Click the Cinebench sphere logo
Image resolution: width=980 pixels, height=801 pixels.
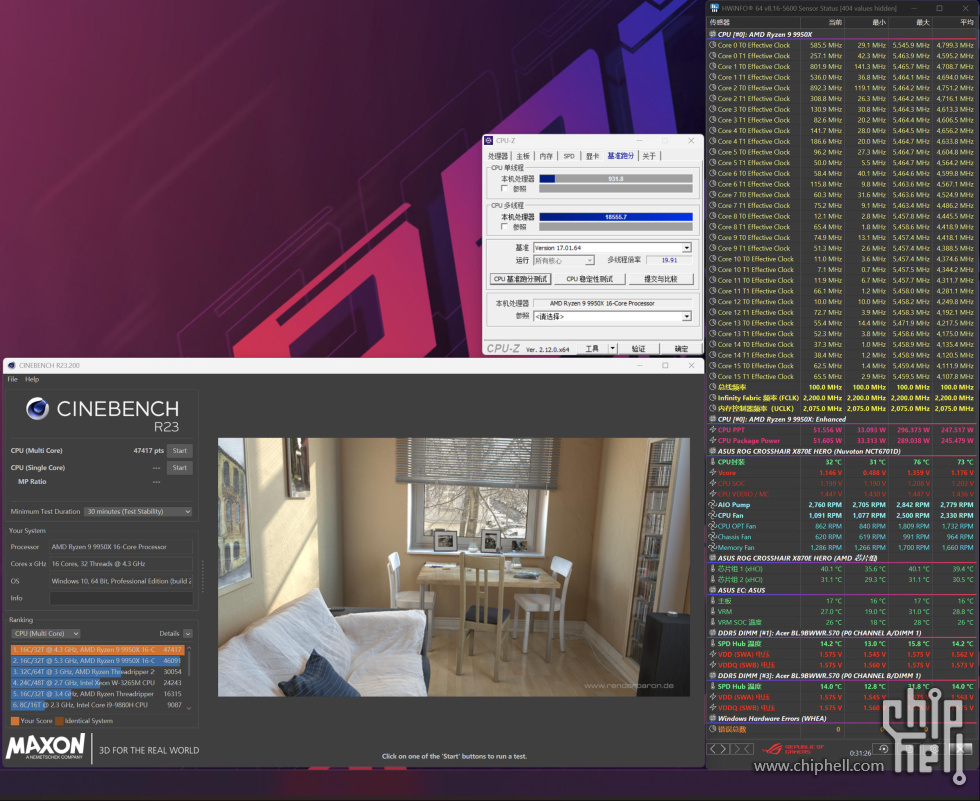38,409
